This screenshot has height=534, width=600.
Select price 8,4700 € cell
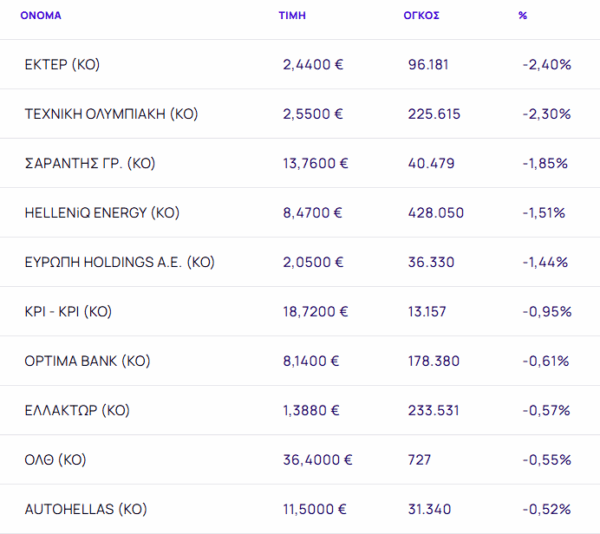coord(312,213)
